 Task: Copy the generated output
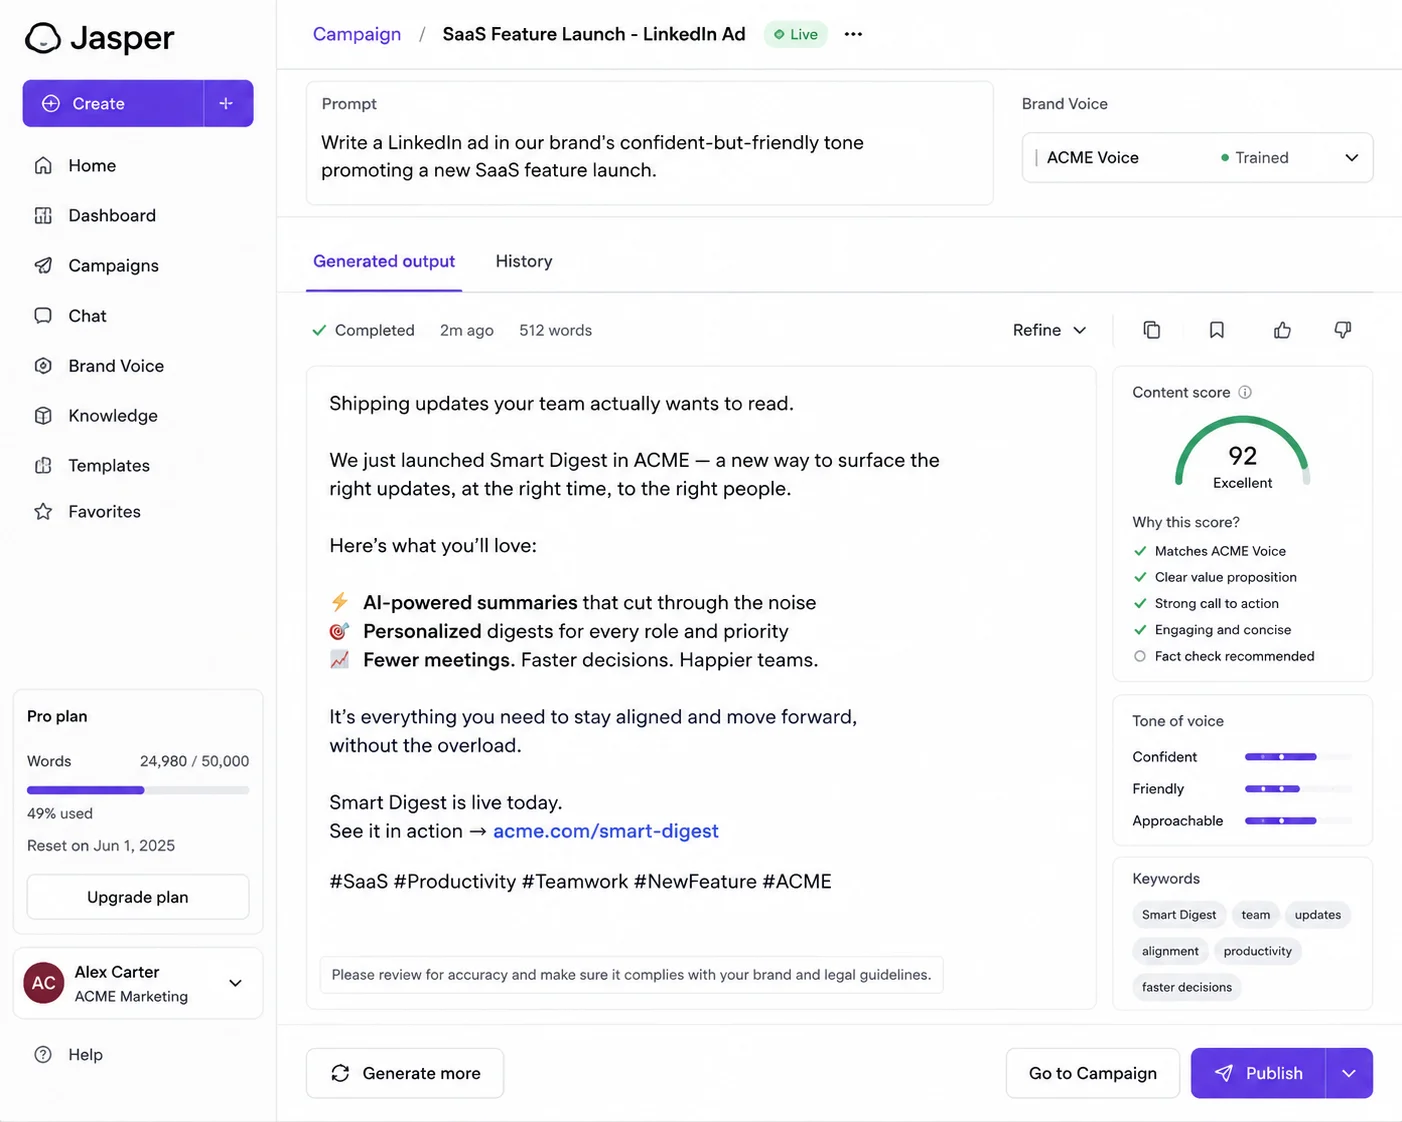coord(1152,330)
